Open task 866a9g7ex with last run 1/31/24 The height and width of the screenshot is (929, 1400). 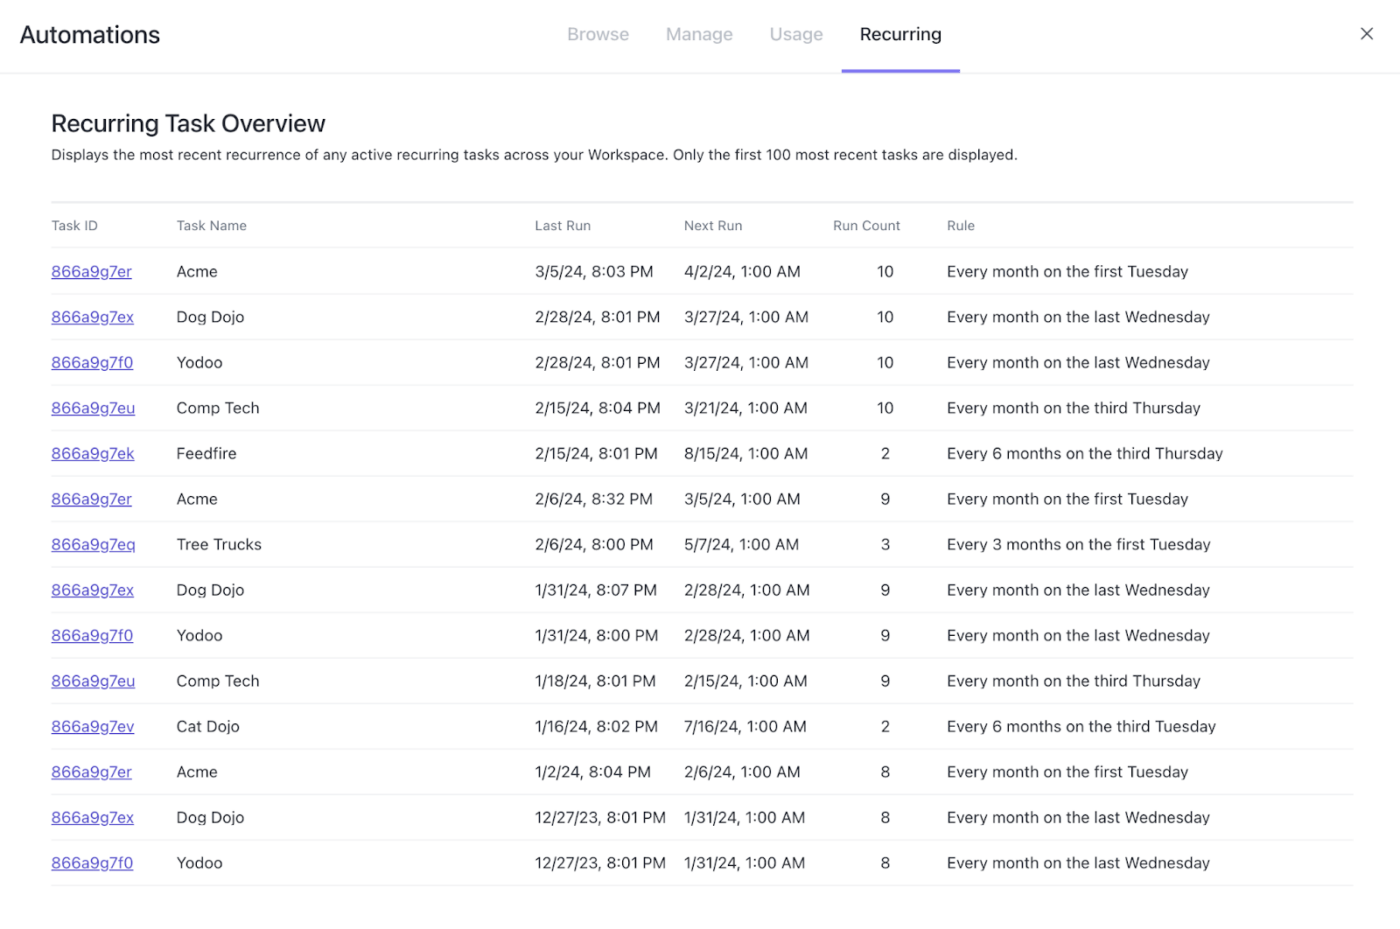coord(92,590)
